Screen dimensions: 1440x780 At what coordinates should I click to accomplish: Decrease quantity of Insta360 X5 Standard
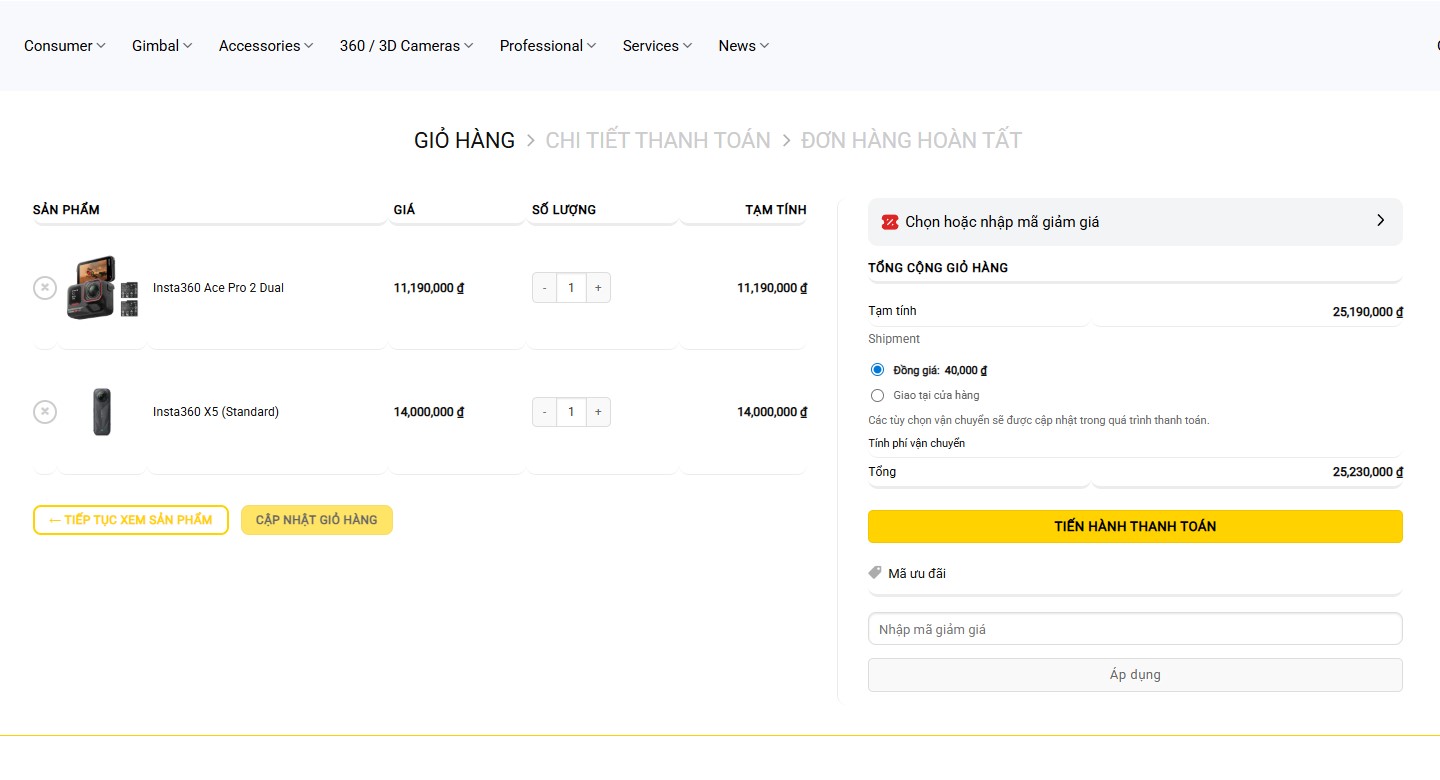coord(544,412)
